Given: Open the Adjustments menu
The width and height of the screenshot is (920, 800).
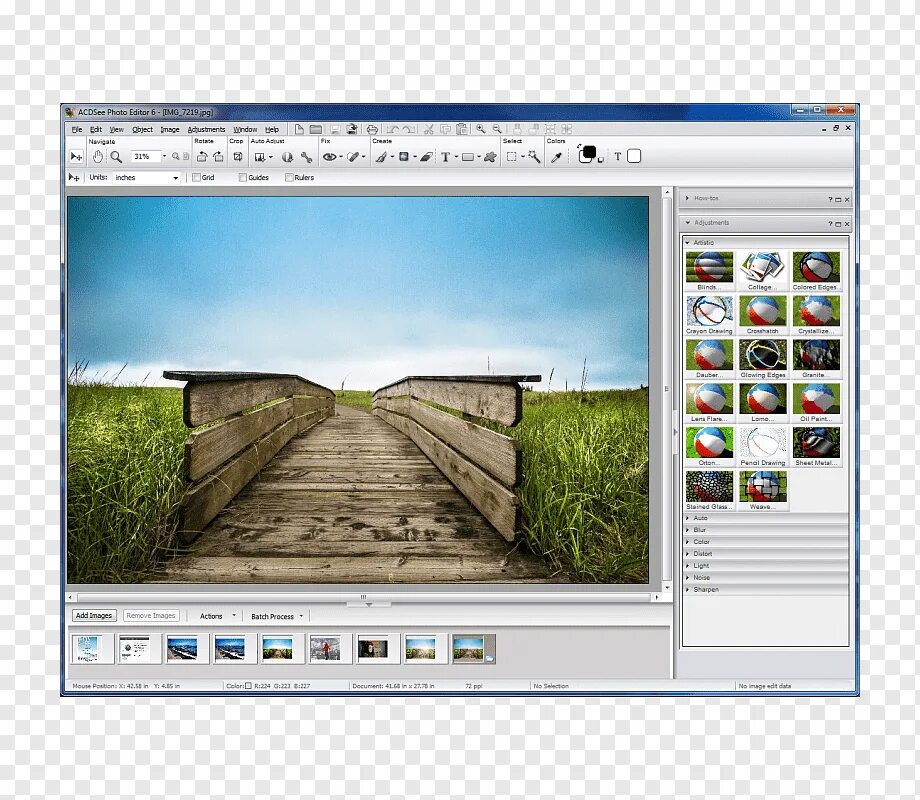Looking at the screenshot, I should click(x=206, y=129).
